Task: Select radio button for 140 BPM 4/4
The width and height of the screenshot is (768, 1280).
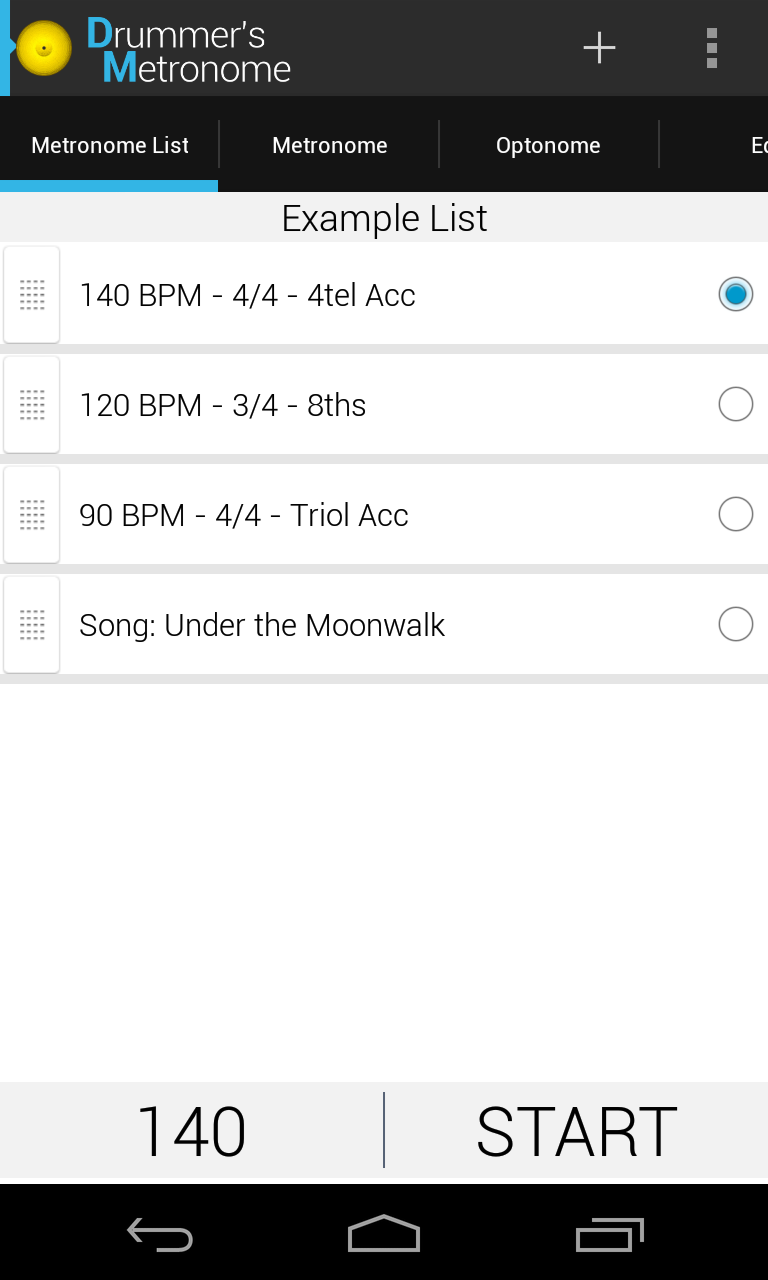Action: point(735,294)
